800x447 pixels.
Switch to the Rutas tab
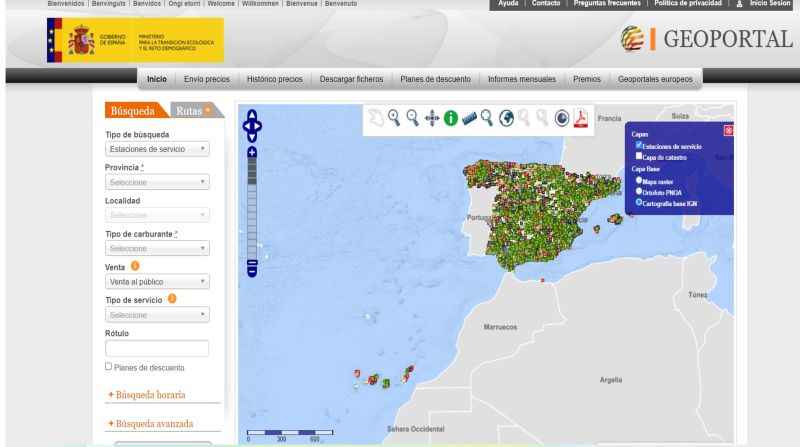coord(194,110)
